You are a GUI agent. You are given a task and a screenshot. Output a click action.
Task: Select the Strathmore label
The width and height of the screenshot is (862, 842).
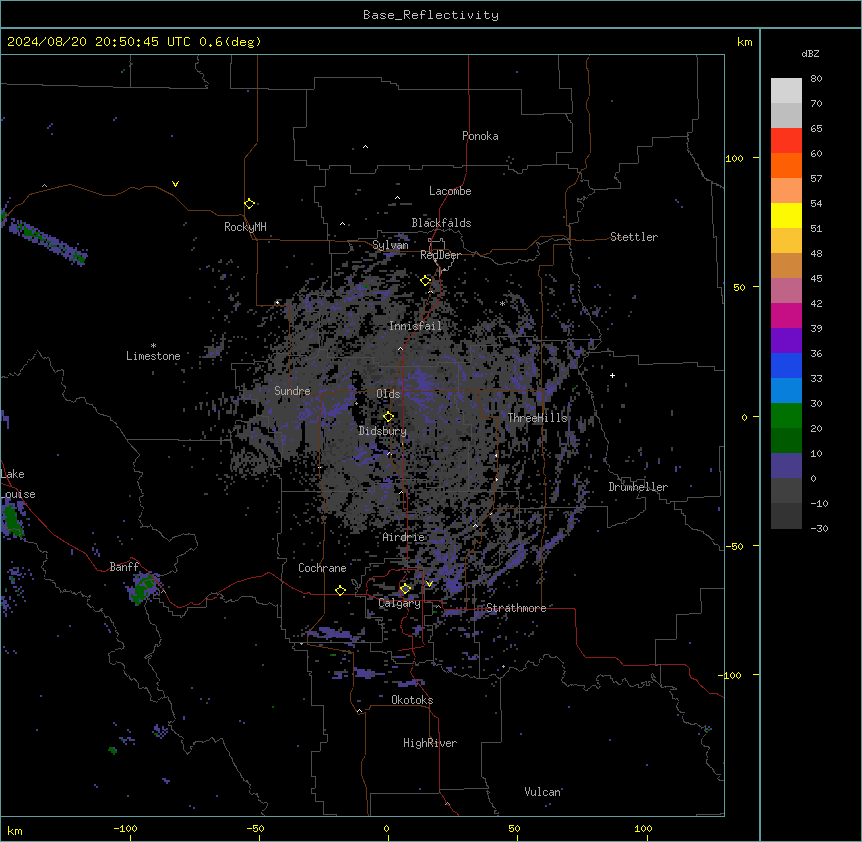click(x=516, y=608)
